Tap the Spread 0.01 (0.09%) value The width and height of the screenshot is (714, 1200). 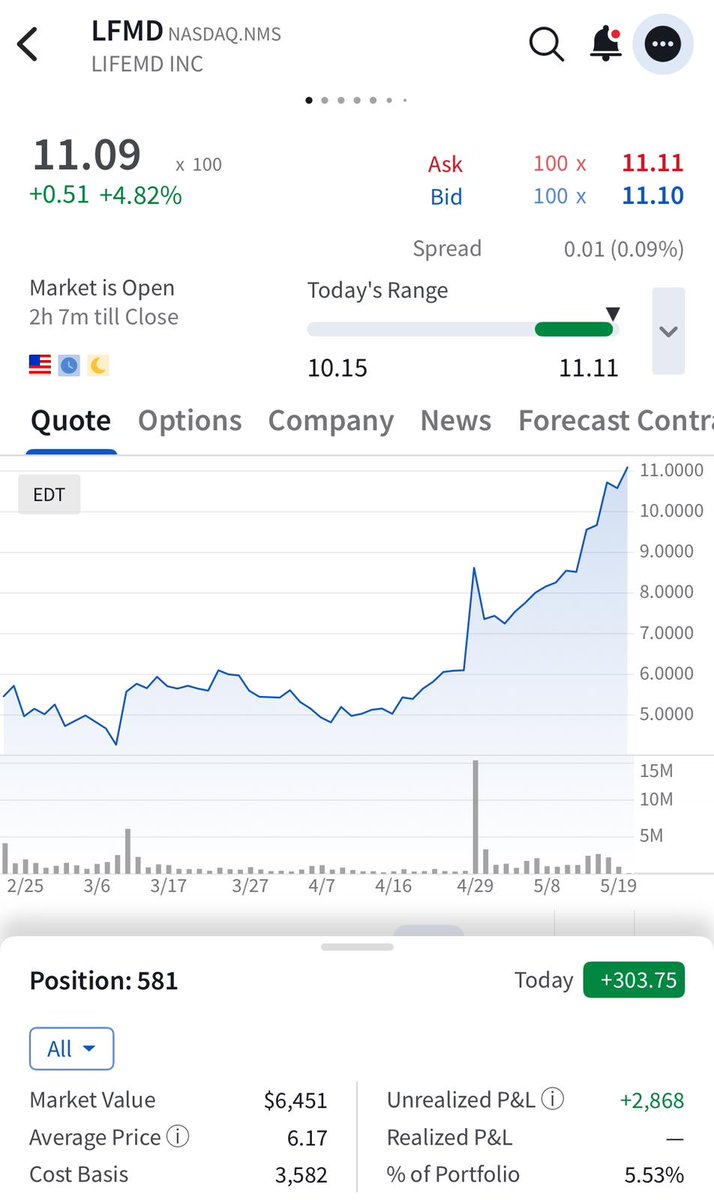pos(624,249)
